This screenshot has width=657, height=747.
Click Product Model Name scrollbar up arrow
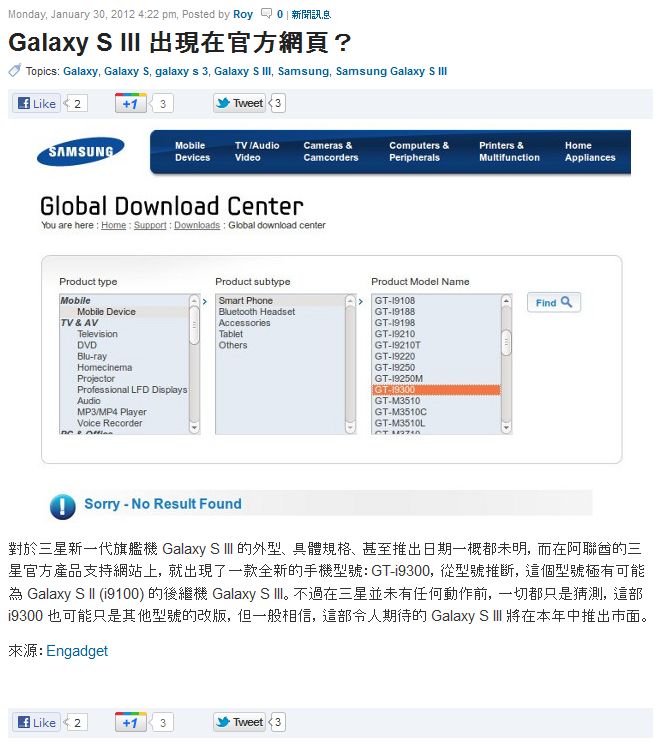pyautogui.click(x=506, y=301)
